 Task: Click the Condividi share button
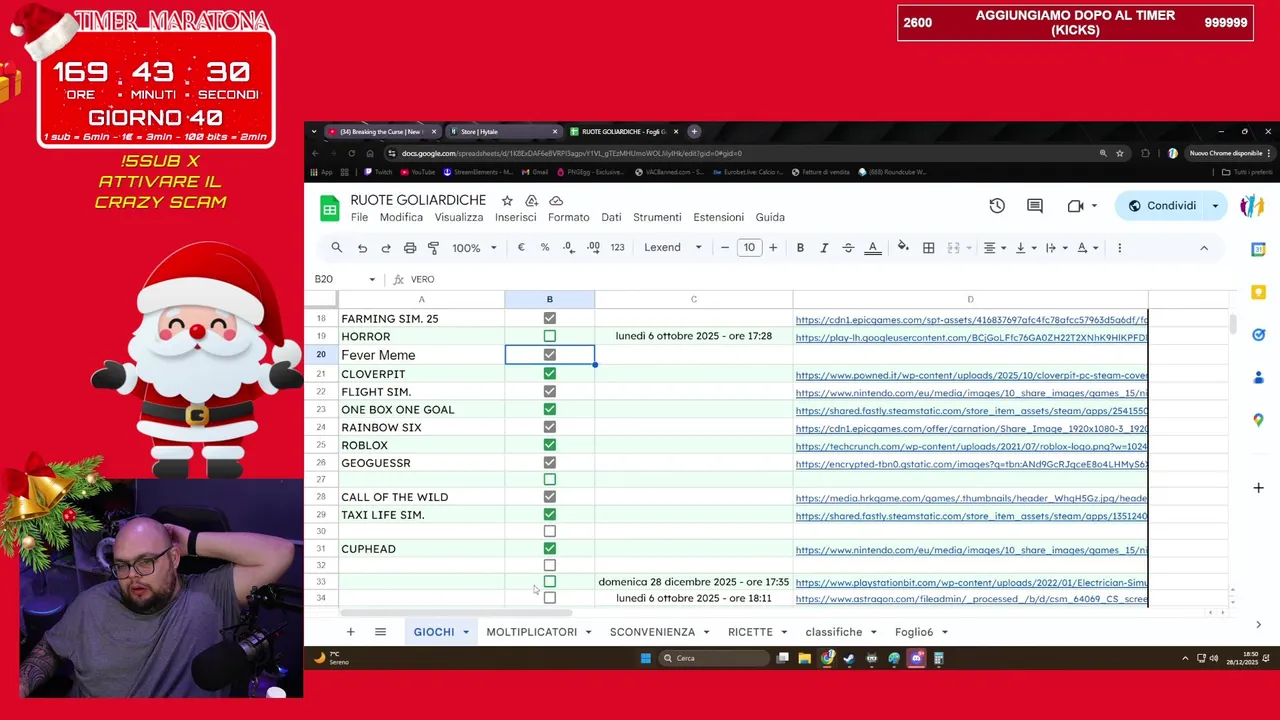click(x=1162, y=206)
